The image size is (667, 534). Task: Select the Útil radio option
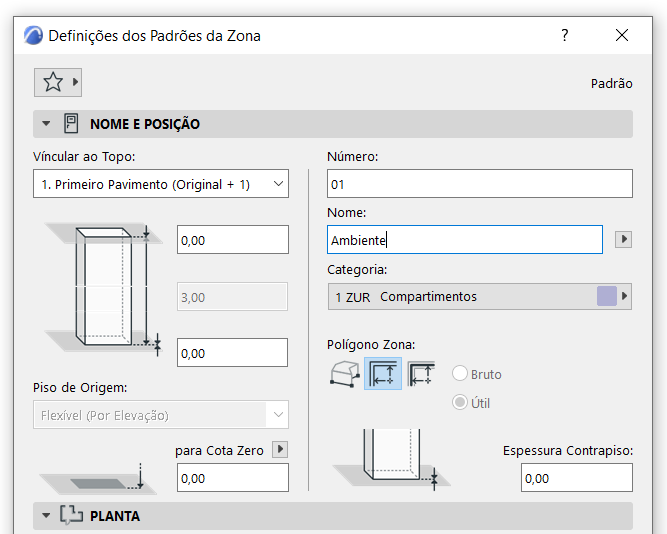tap(460, 403)
